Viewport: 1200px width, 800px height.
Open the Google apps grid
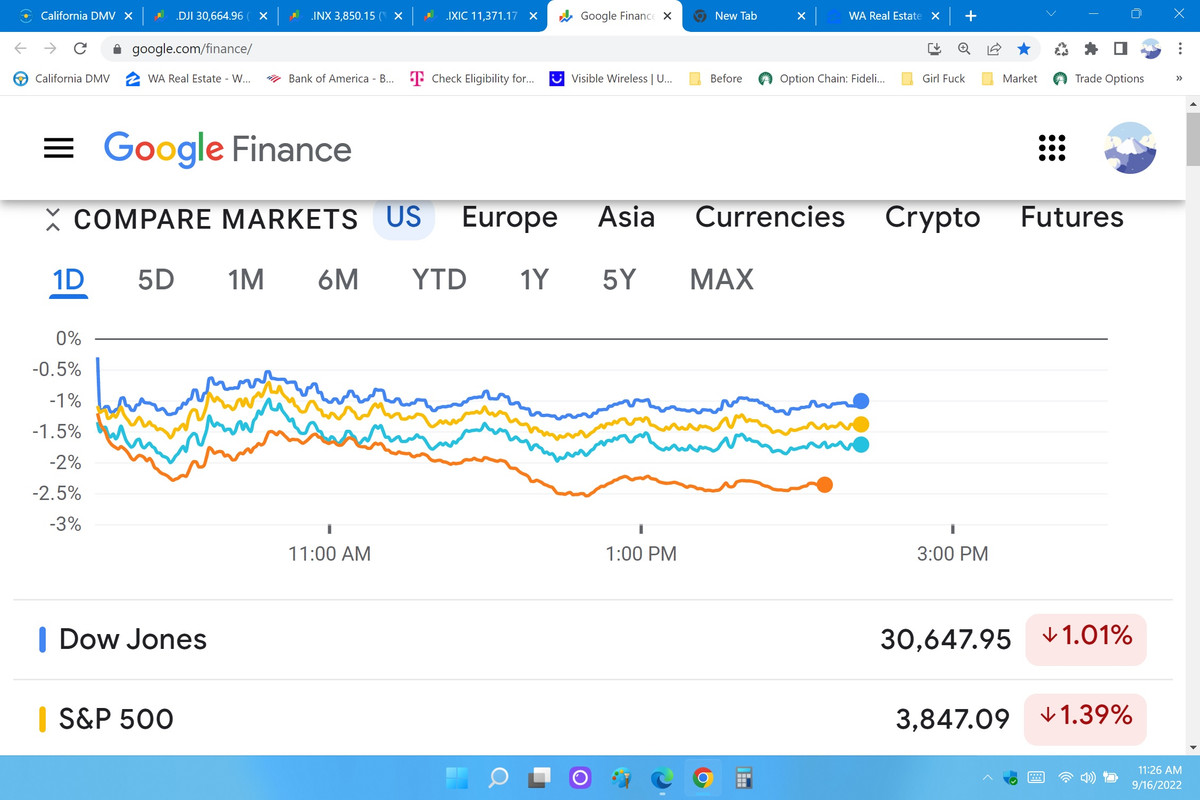coord(1052,148)
